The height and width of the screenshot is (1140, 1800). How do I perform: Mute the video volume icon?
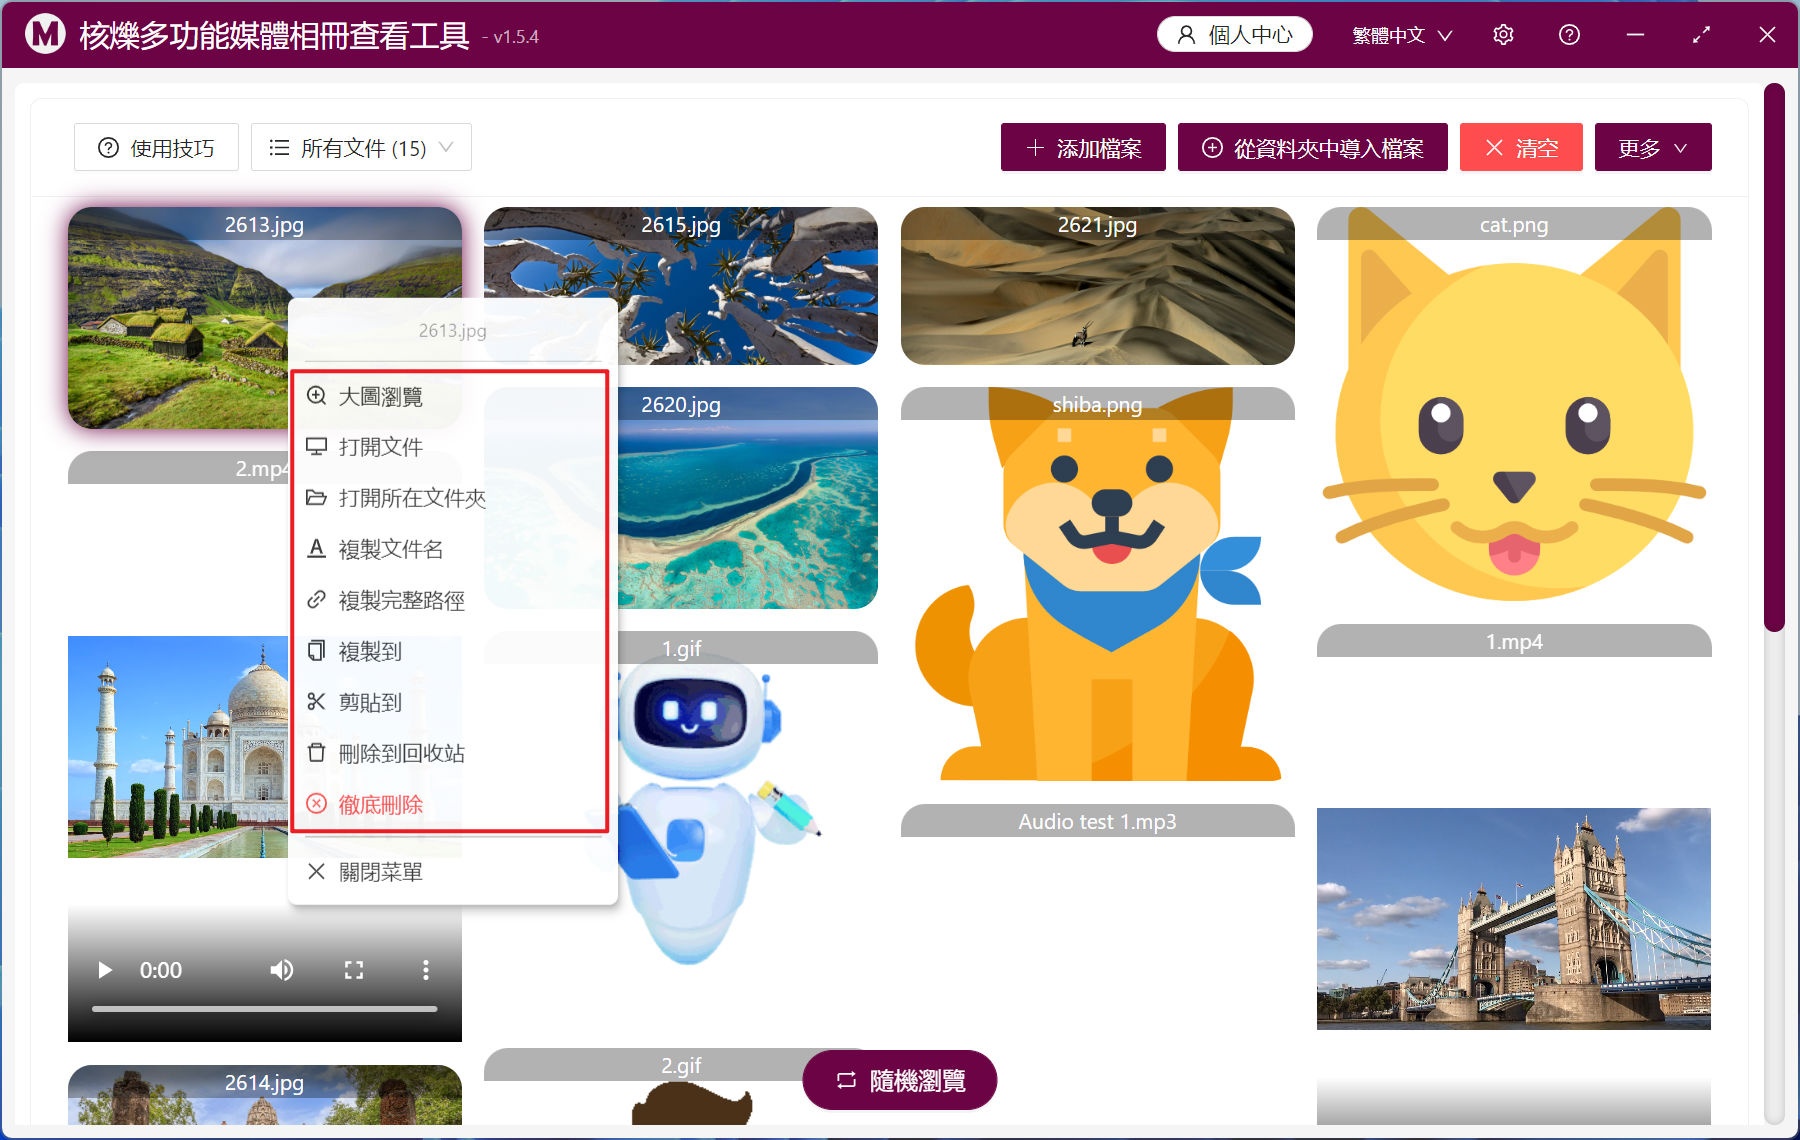(x=282, y=970)
